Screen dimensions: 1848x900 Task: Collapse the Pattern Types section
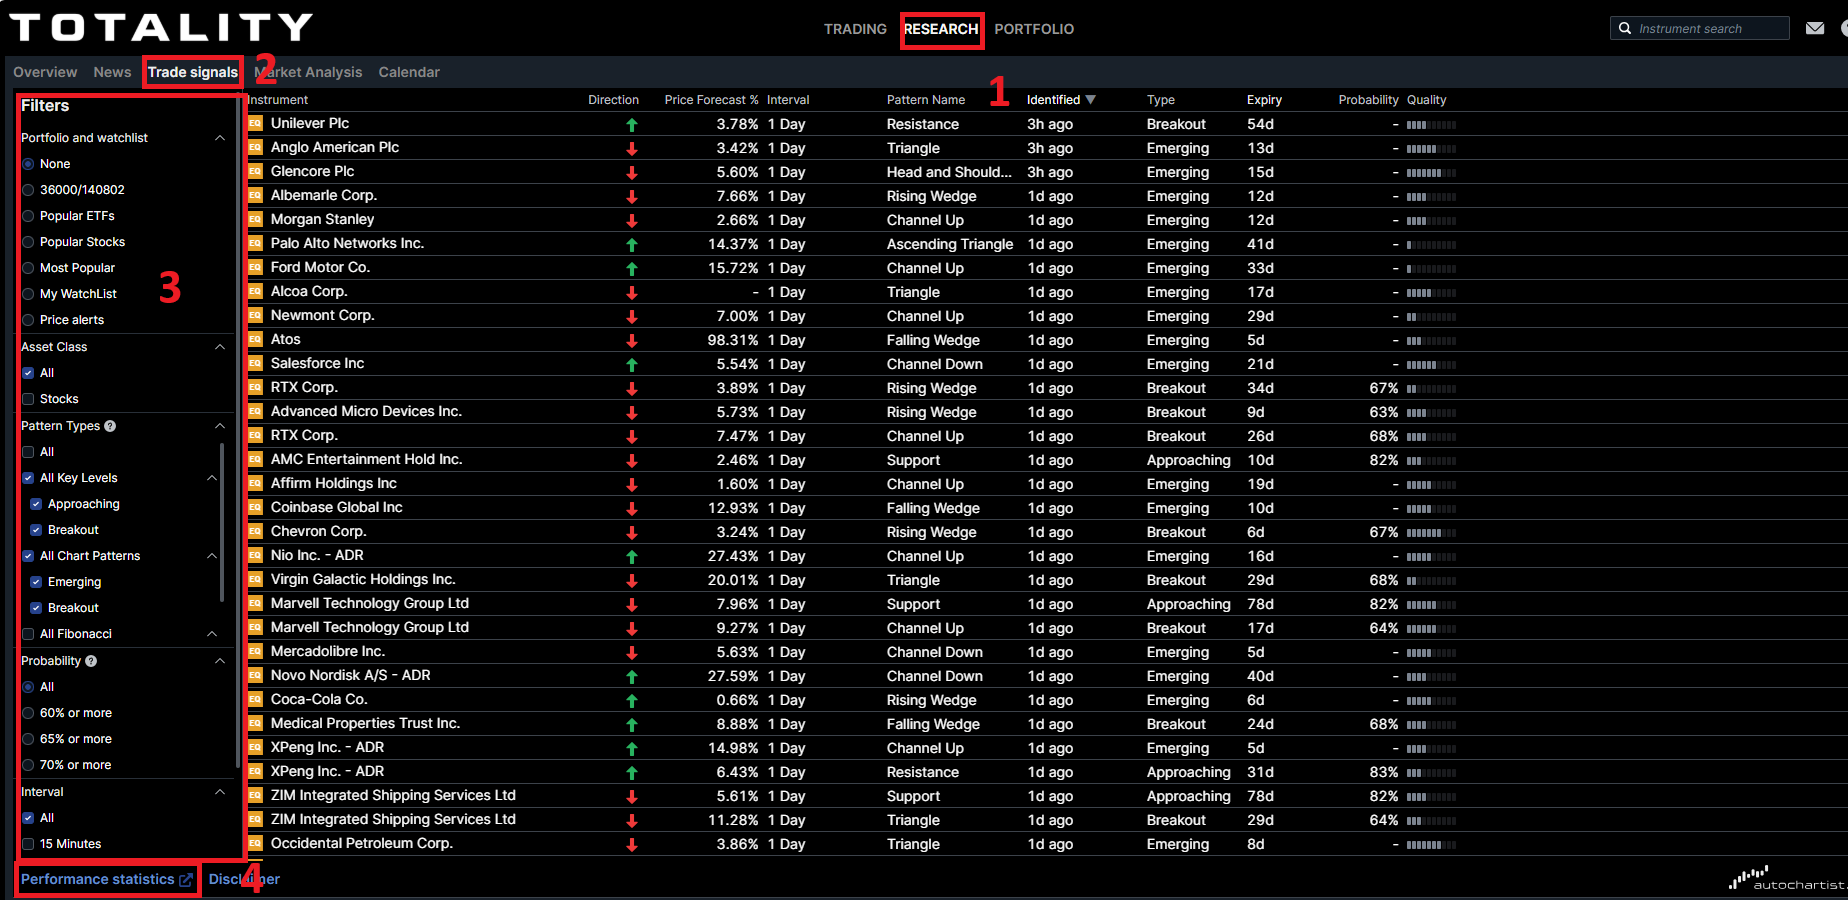click(220, 426)
